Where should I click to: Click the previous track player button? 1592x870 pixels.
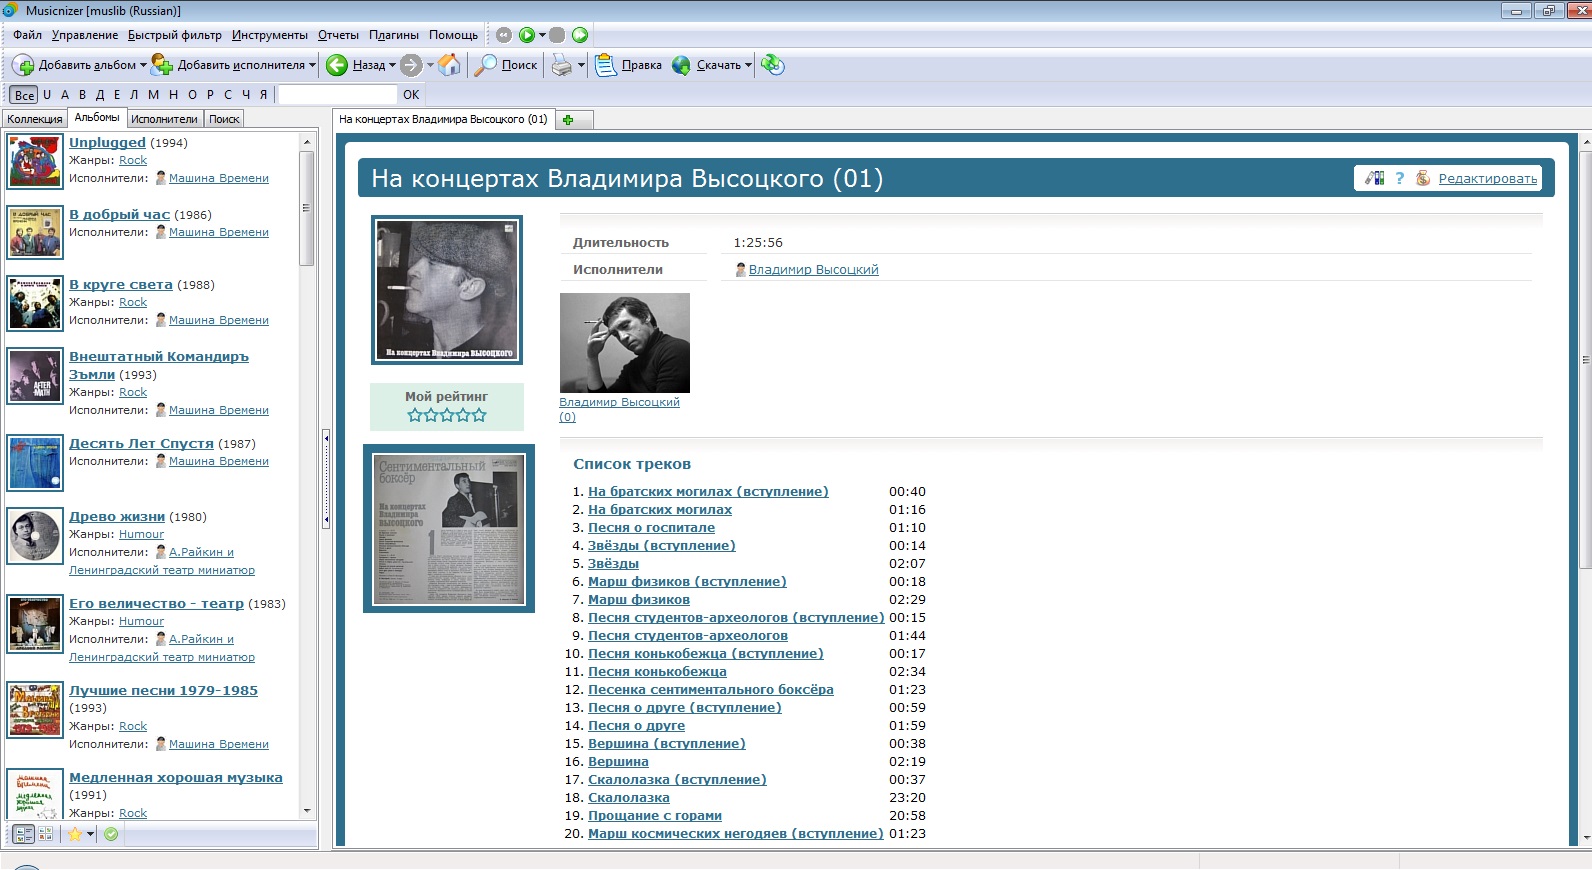coord(504,35)
